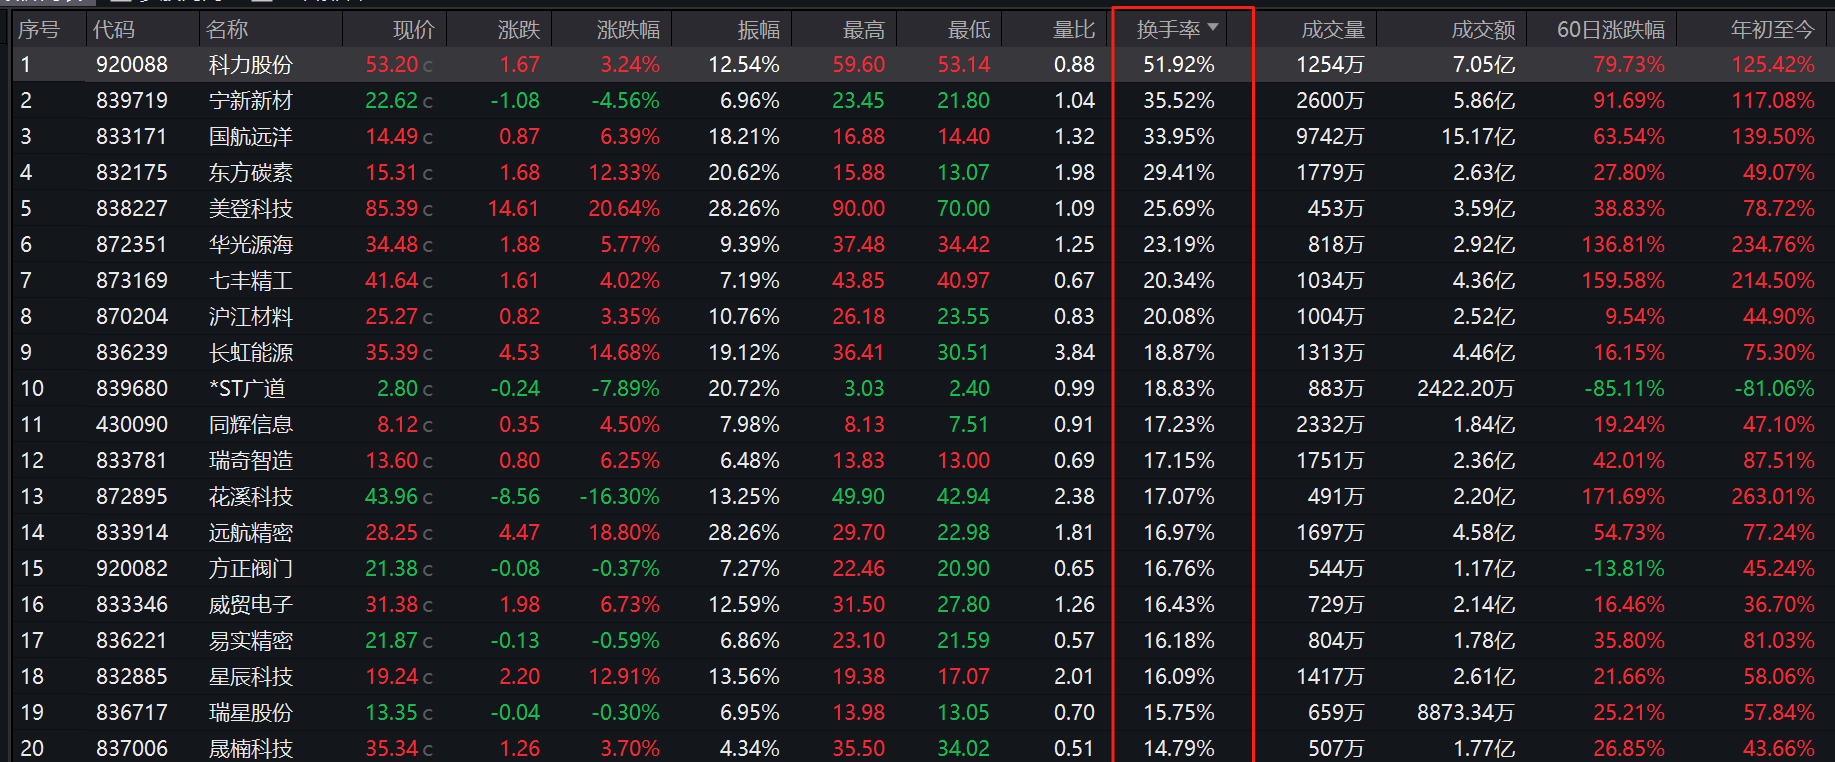Screen dimensions: 1835x762
Task: Select stock 国航远洋 name
Action: (x=251, y=137)
